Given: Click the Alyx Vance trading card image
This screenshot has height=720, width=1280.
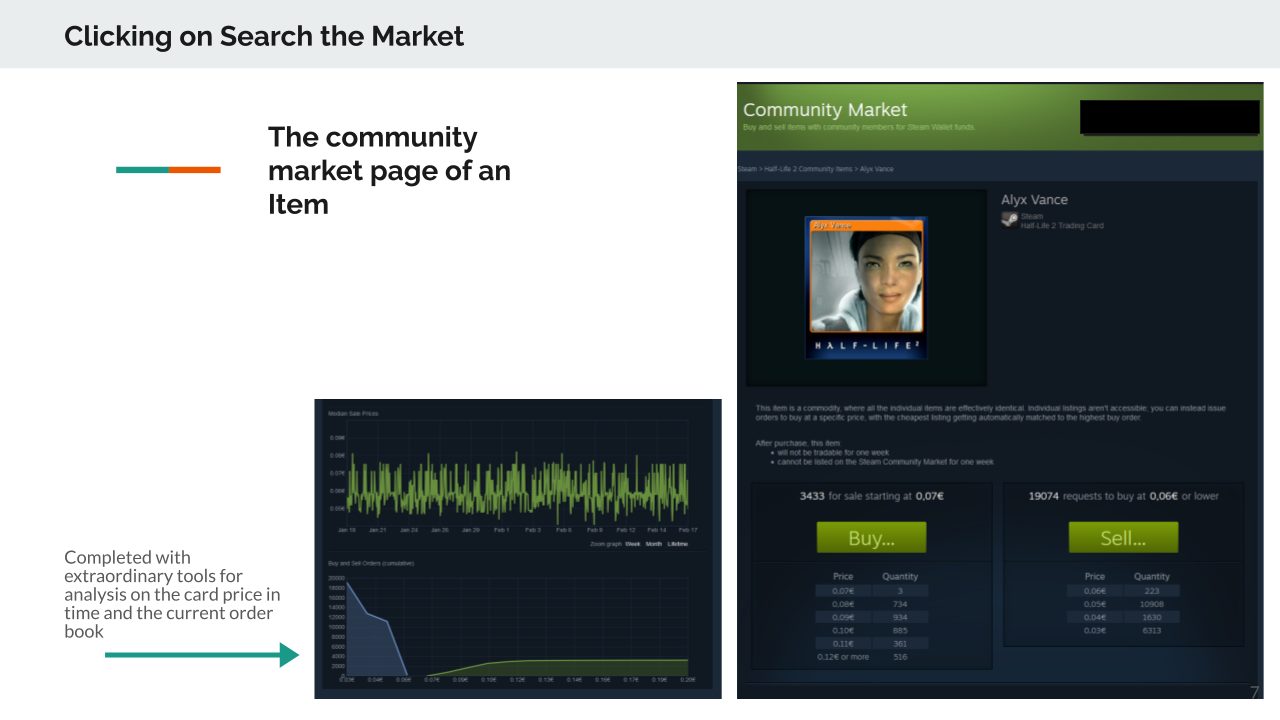Looking at the screenshot, I should point(866,288).
